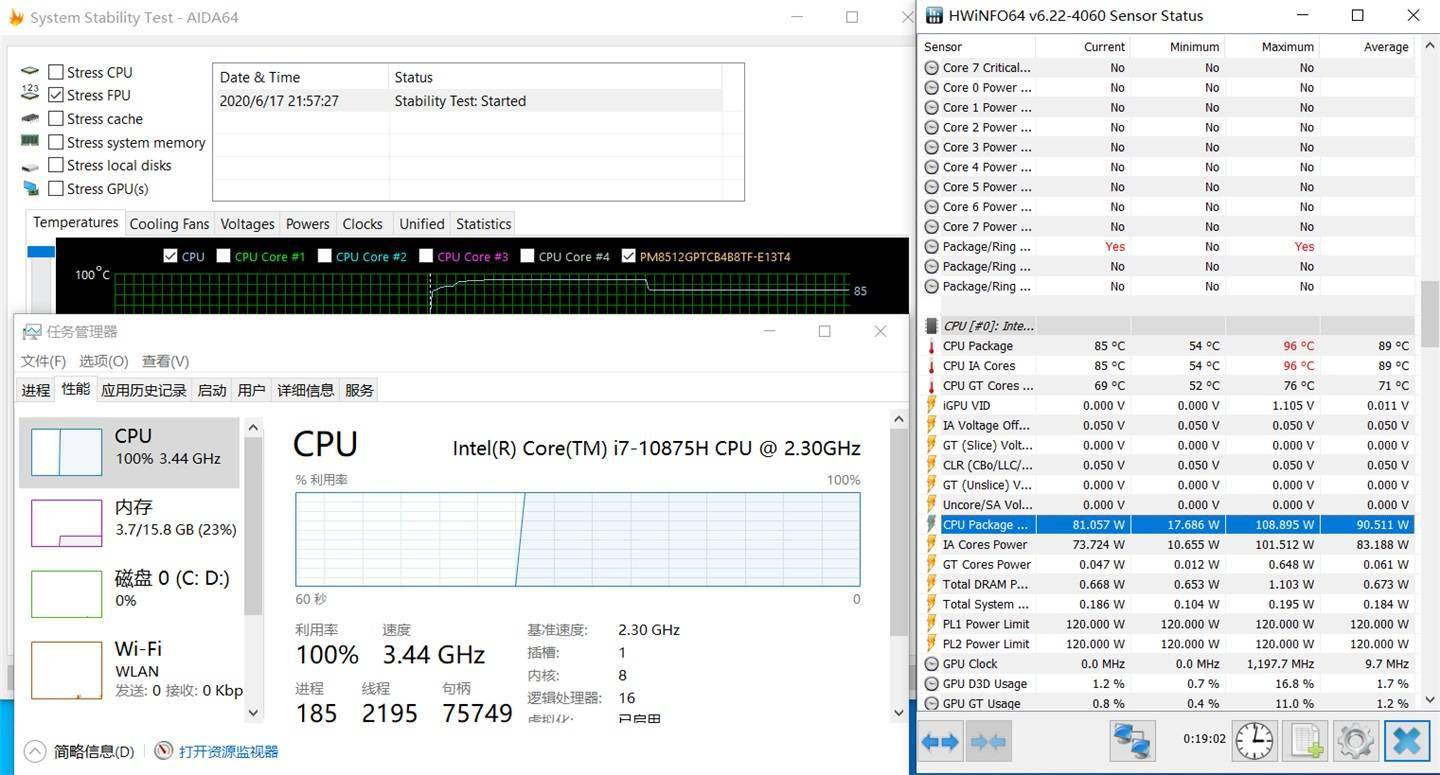Select the 内存 performance item
The image size is (1440, 775).
point(130,523)
